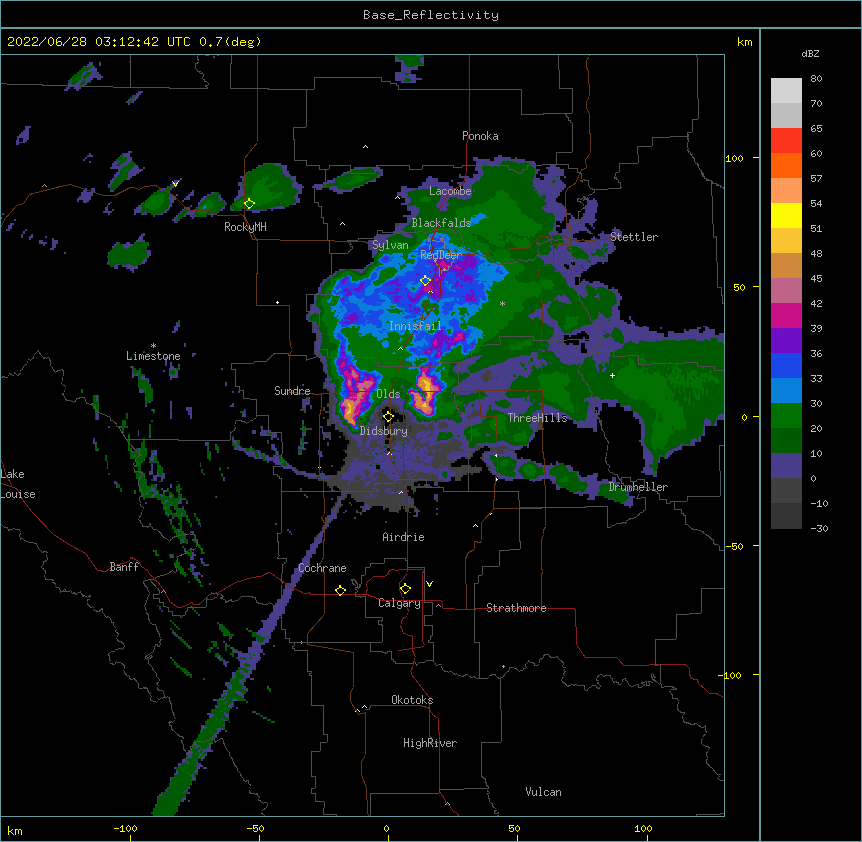This screenshot has height=842, width=862.
Task: Select the dark orange 57–60 dBZ swatch
Action: 786,166
